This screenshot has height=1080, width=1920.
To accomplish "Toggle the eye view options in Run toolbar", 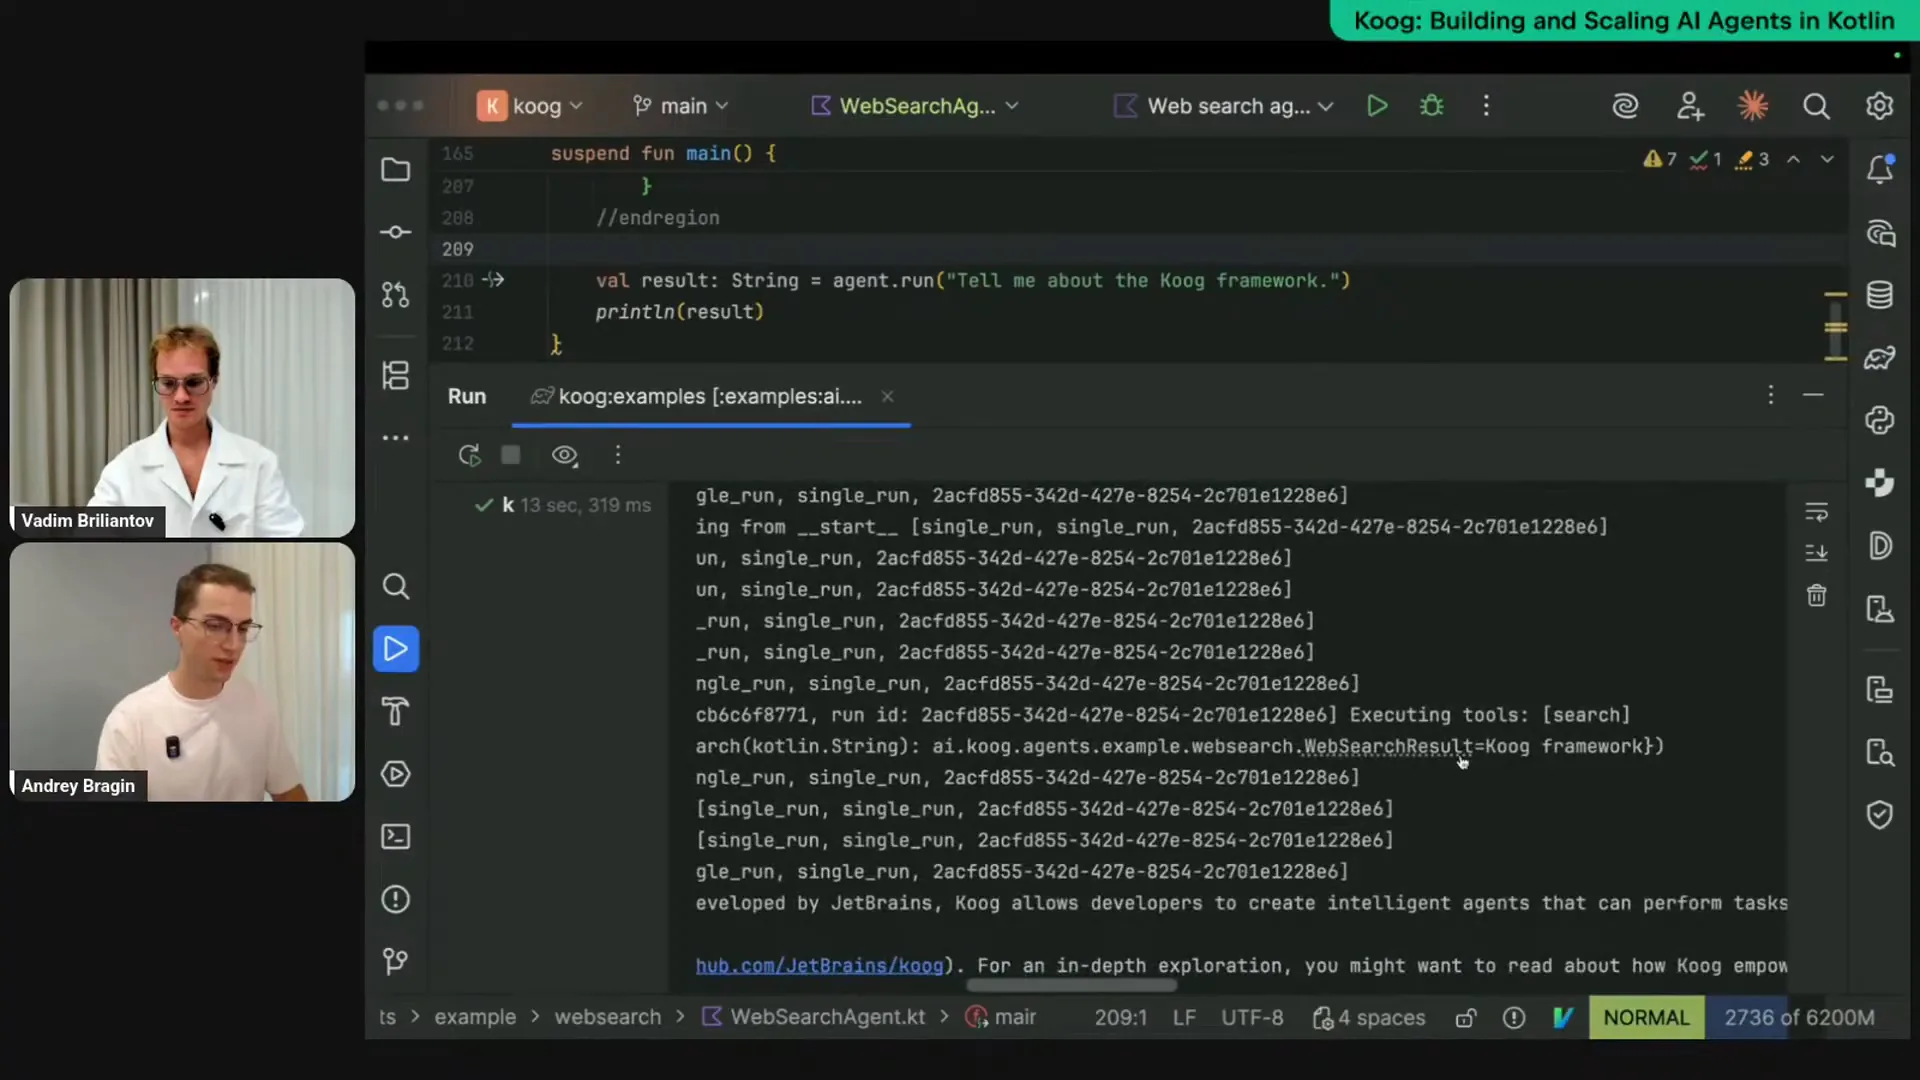I will pos(565,456).
